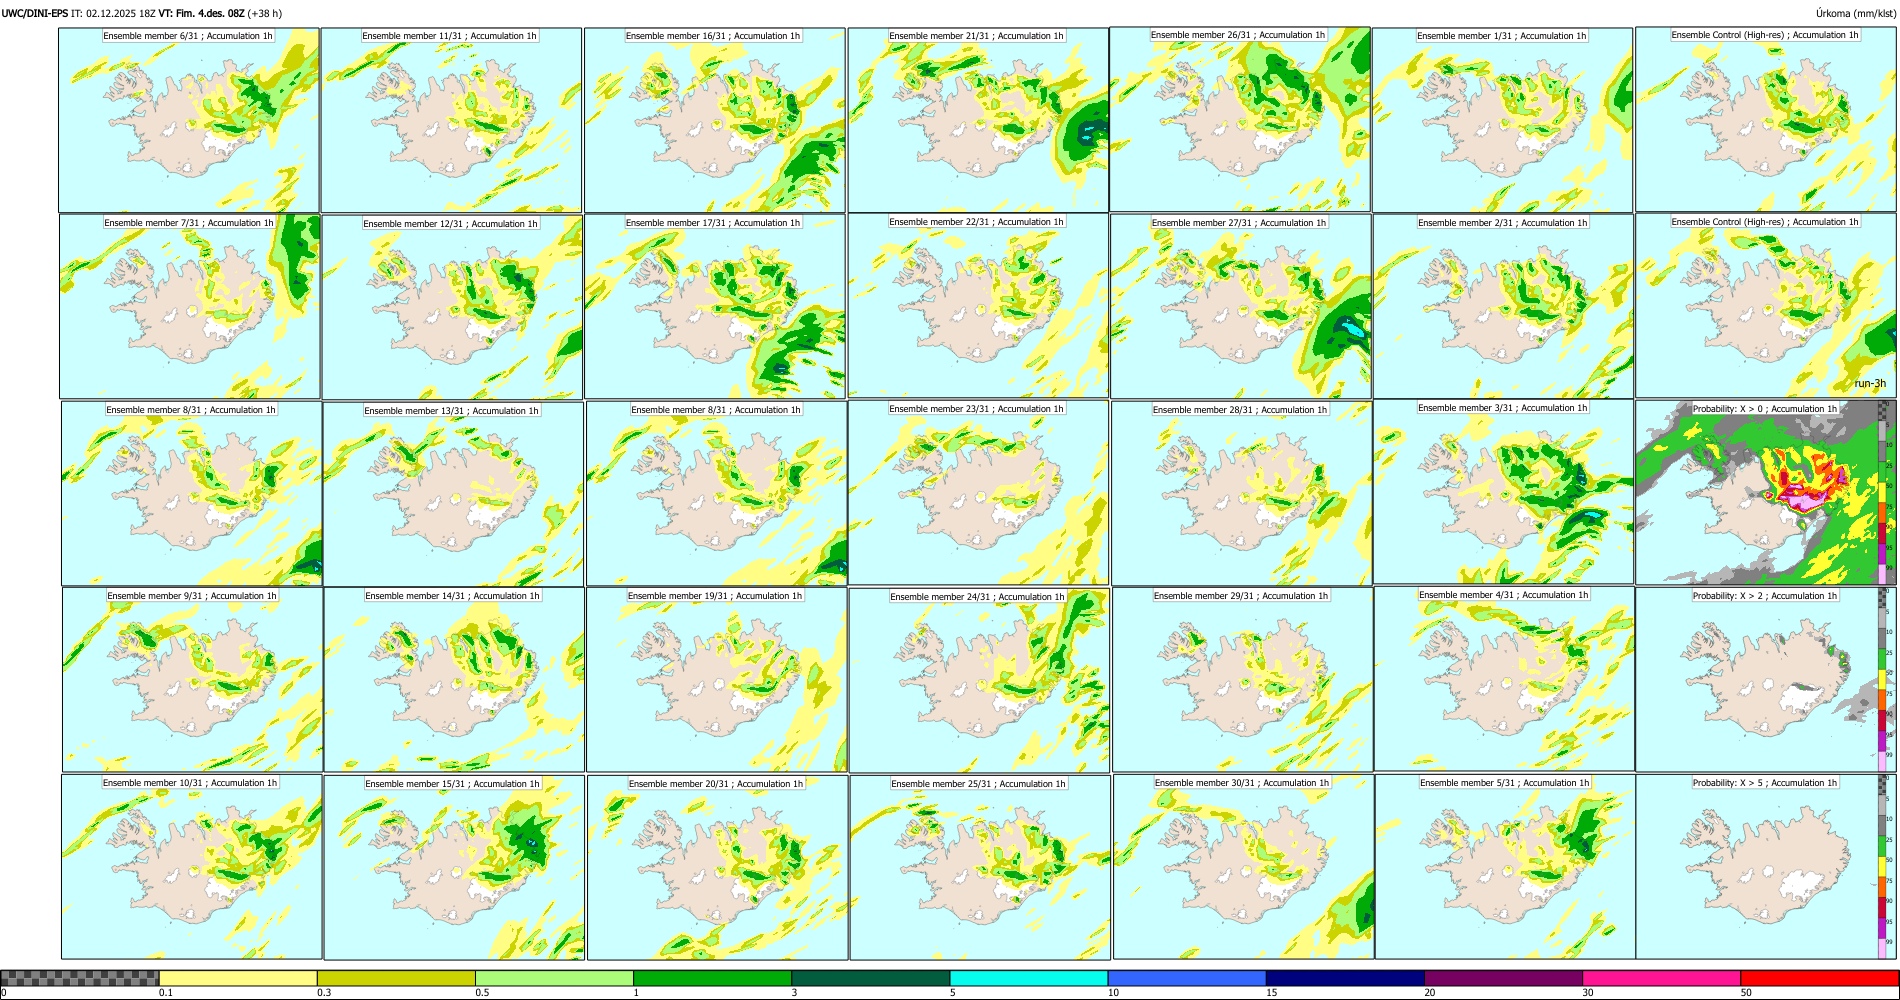Image resolution: width=1900 pixels, height=1000 pixels.
Task: Open the Ensemble member 22/31 map
Action: [x=978, y=306]
